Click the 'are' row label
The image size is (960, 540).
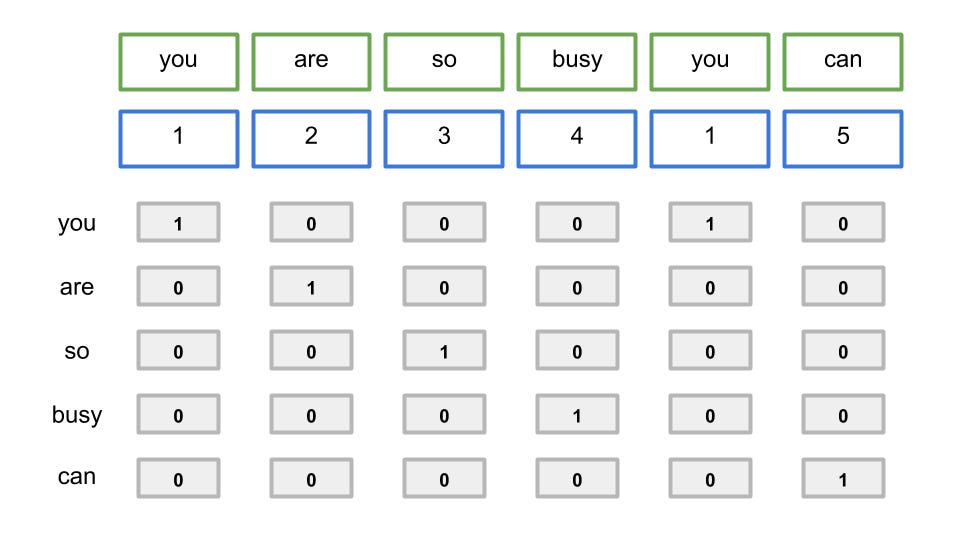(x=77, y=287)
